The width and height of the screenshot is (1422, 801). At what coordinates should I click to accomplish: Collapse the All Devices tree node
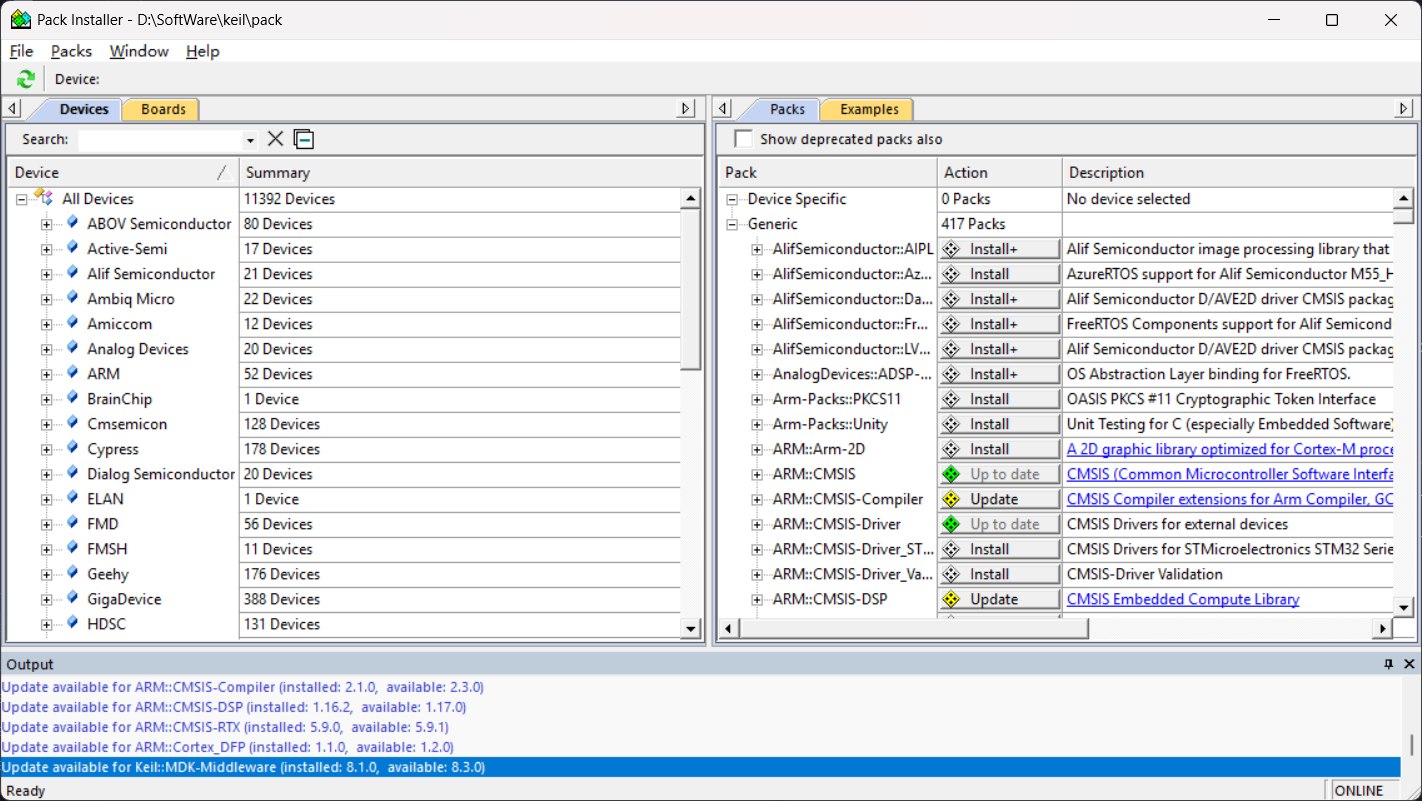(22, 199)
